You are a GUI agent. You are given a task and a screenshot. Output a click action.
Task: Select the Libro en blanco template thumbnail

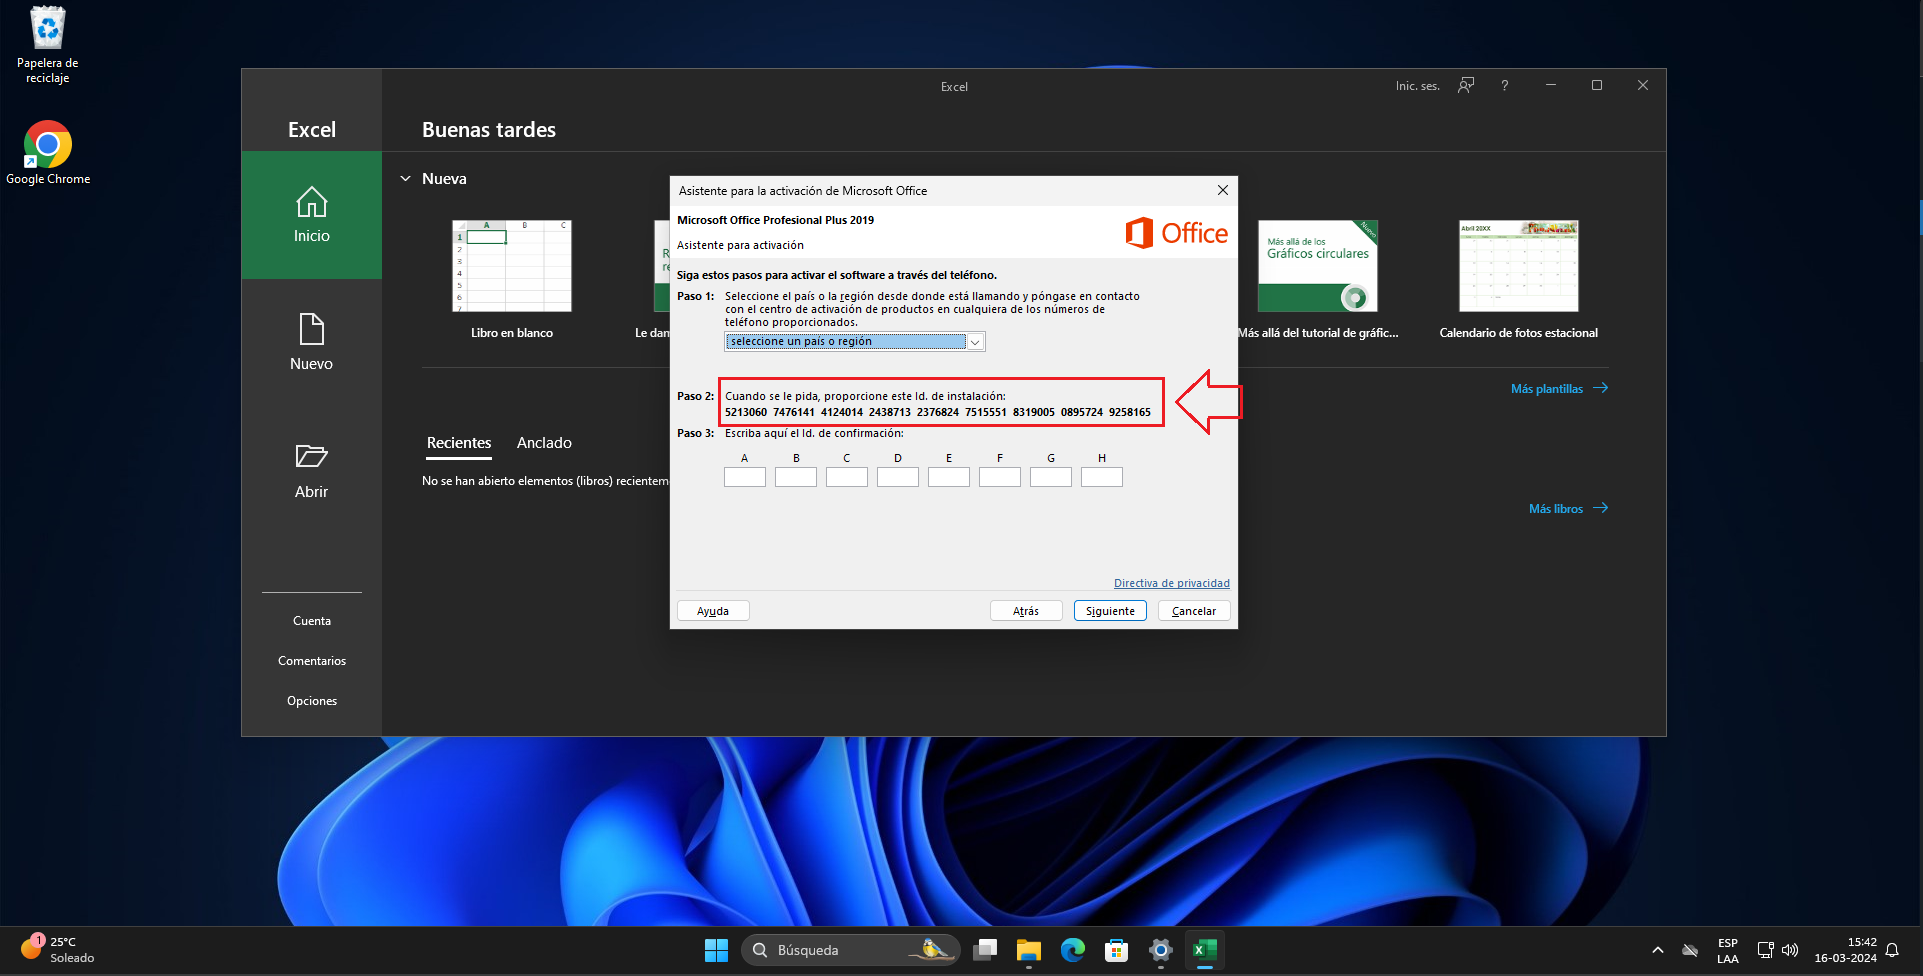(512, 265)
